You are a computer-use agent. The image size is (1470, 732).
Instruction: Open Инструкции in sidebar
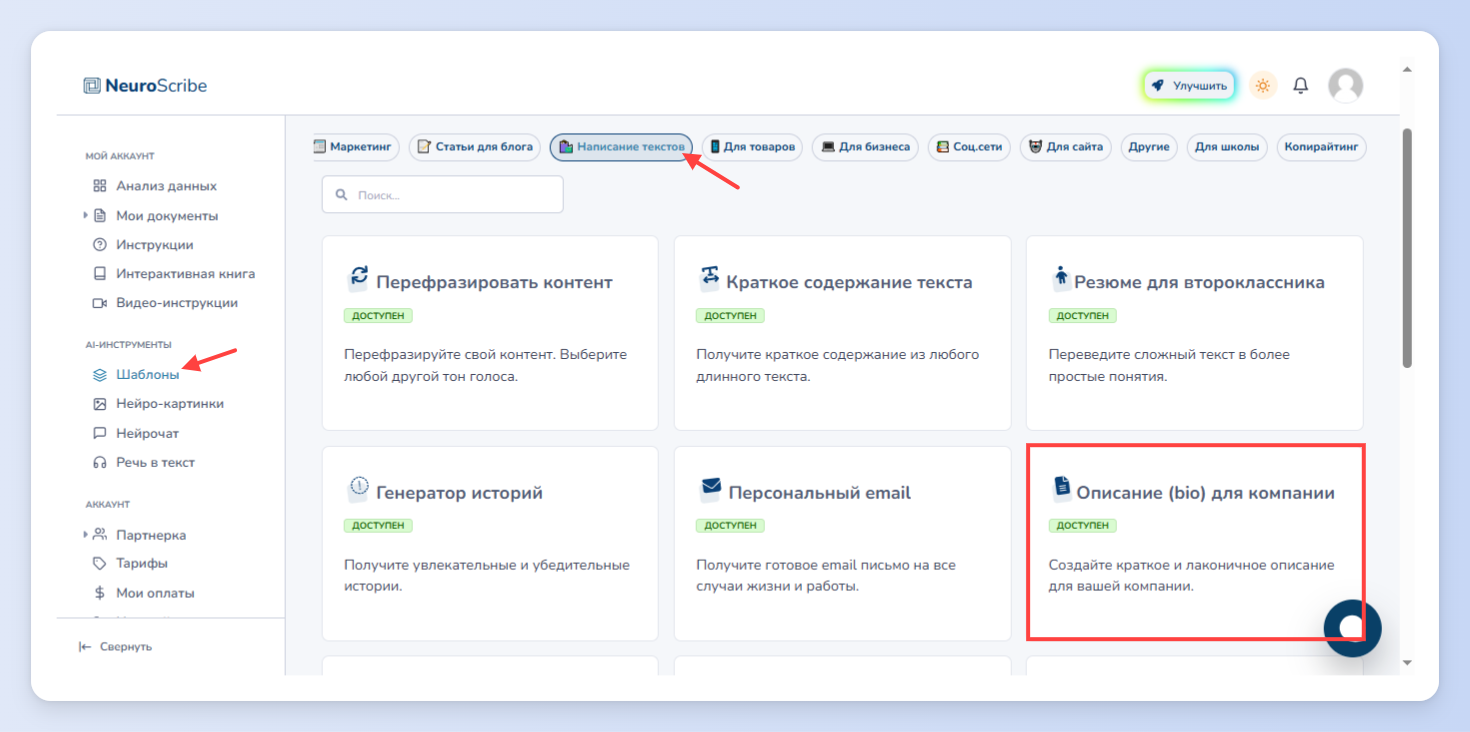143,244
